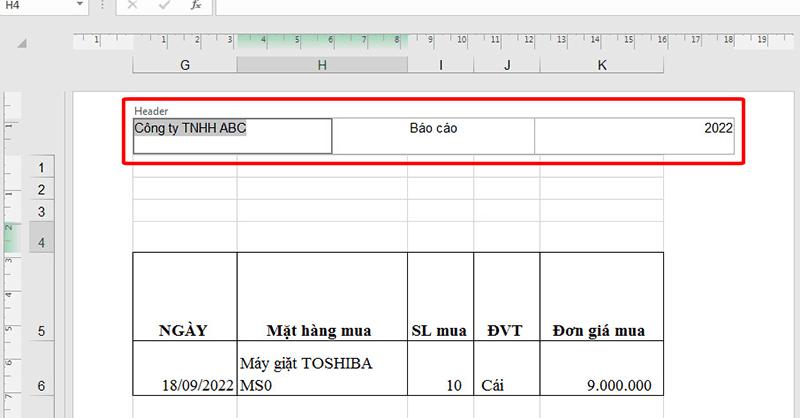Click right header box showing 2022
The image size is (800, 418).
[x=634, y=136]
